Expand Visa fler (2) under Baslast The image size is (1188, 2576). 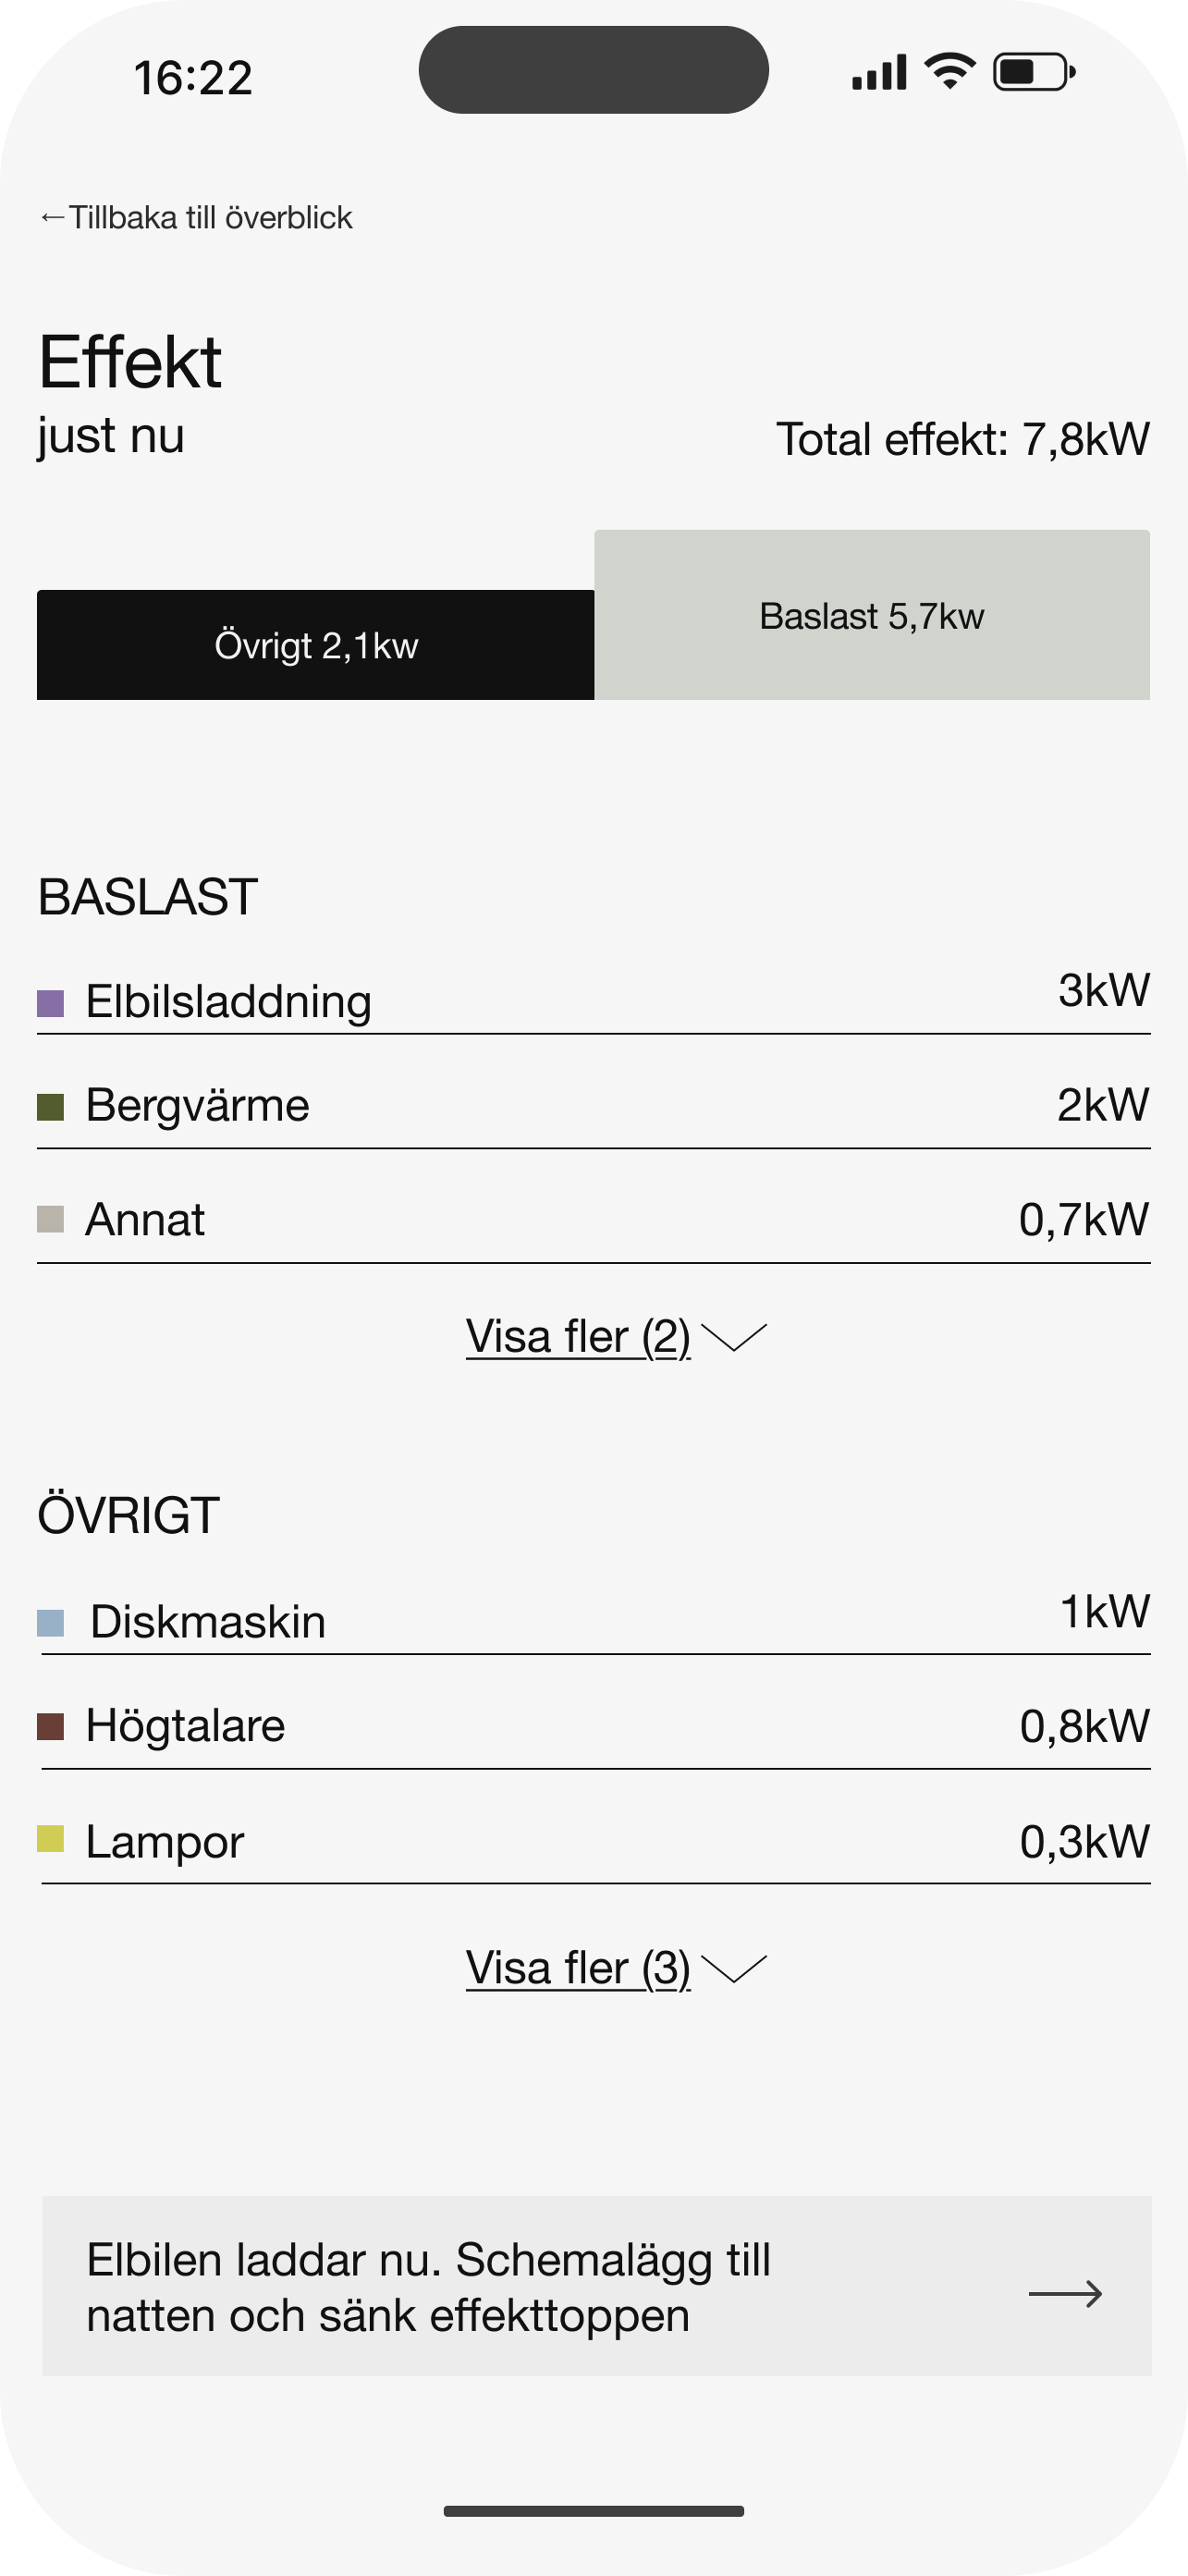(x=578, y=1337)
